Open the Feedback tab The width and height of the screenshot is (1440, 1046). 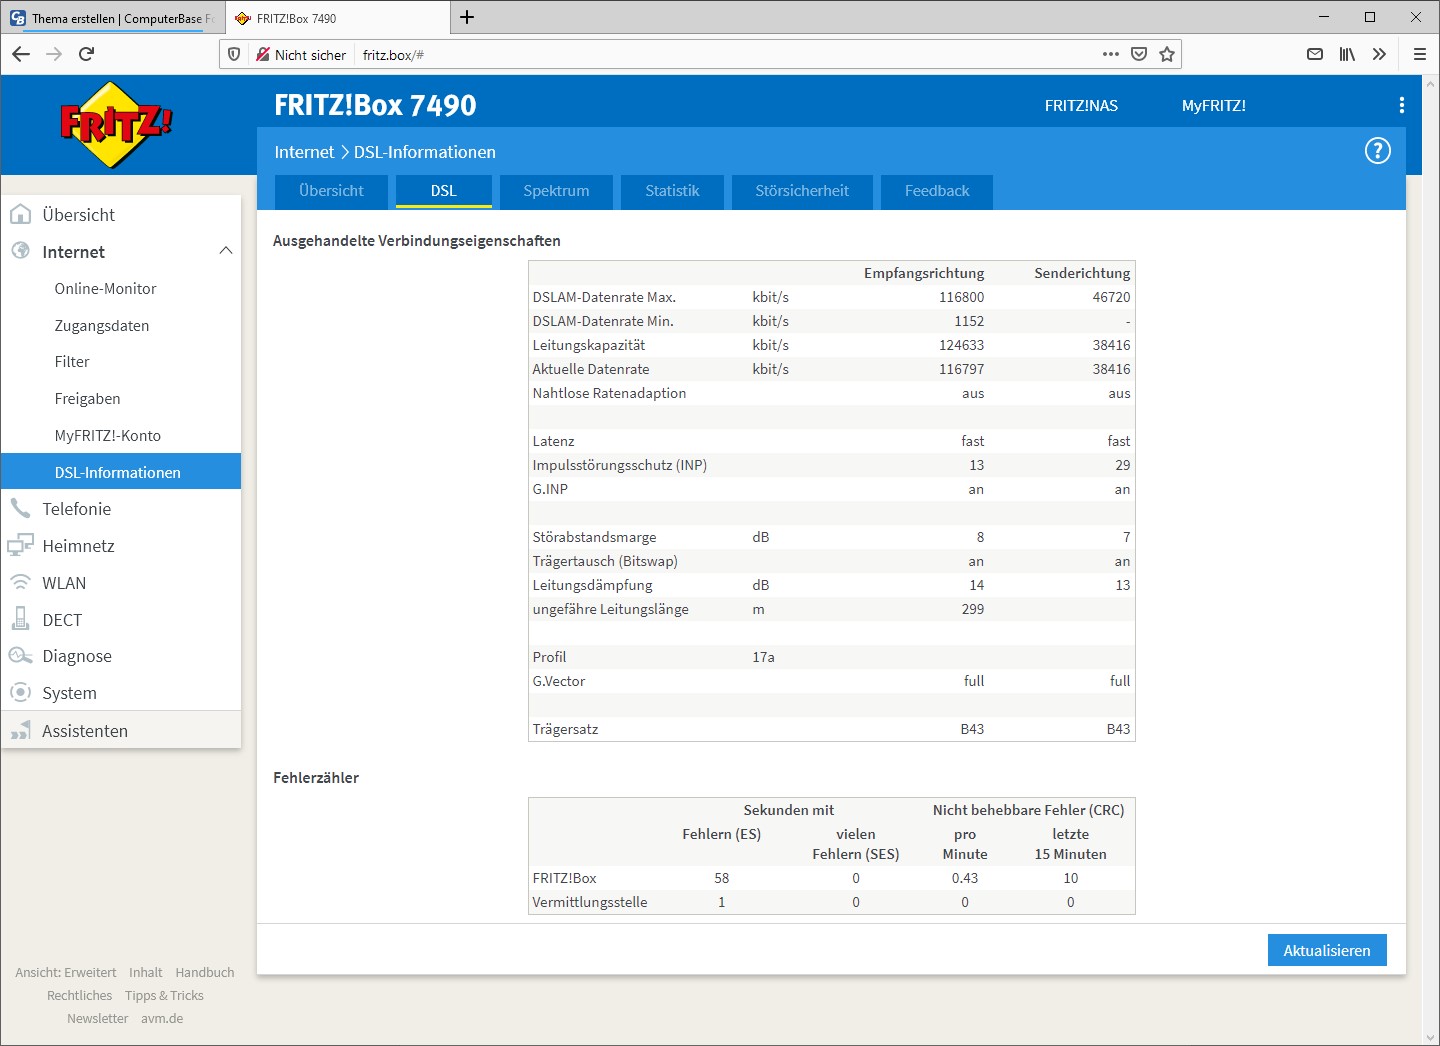(x=937, y=191)
